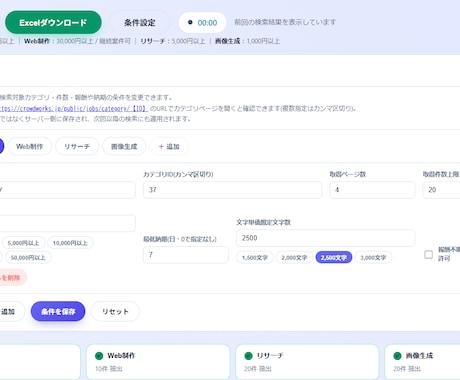Open the 条件設定 panel button

[140, 23]
